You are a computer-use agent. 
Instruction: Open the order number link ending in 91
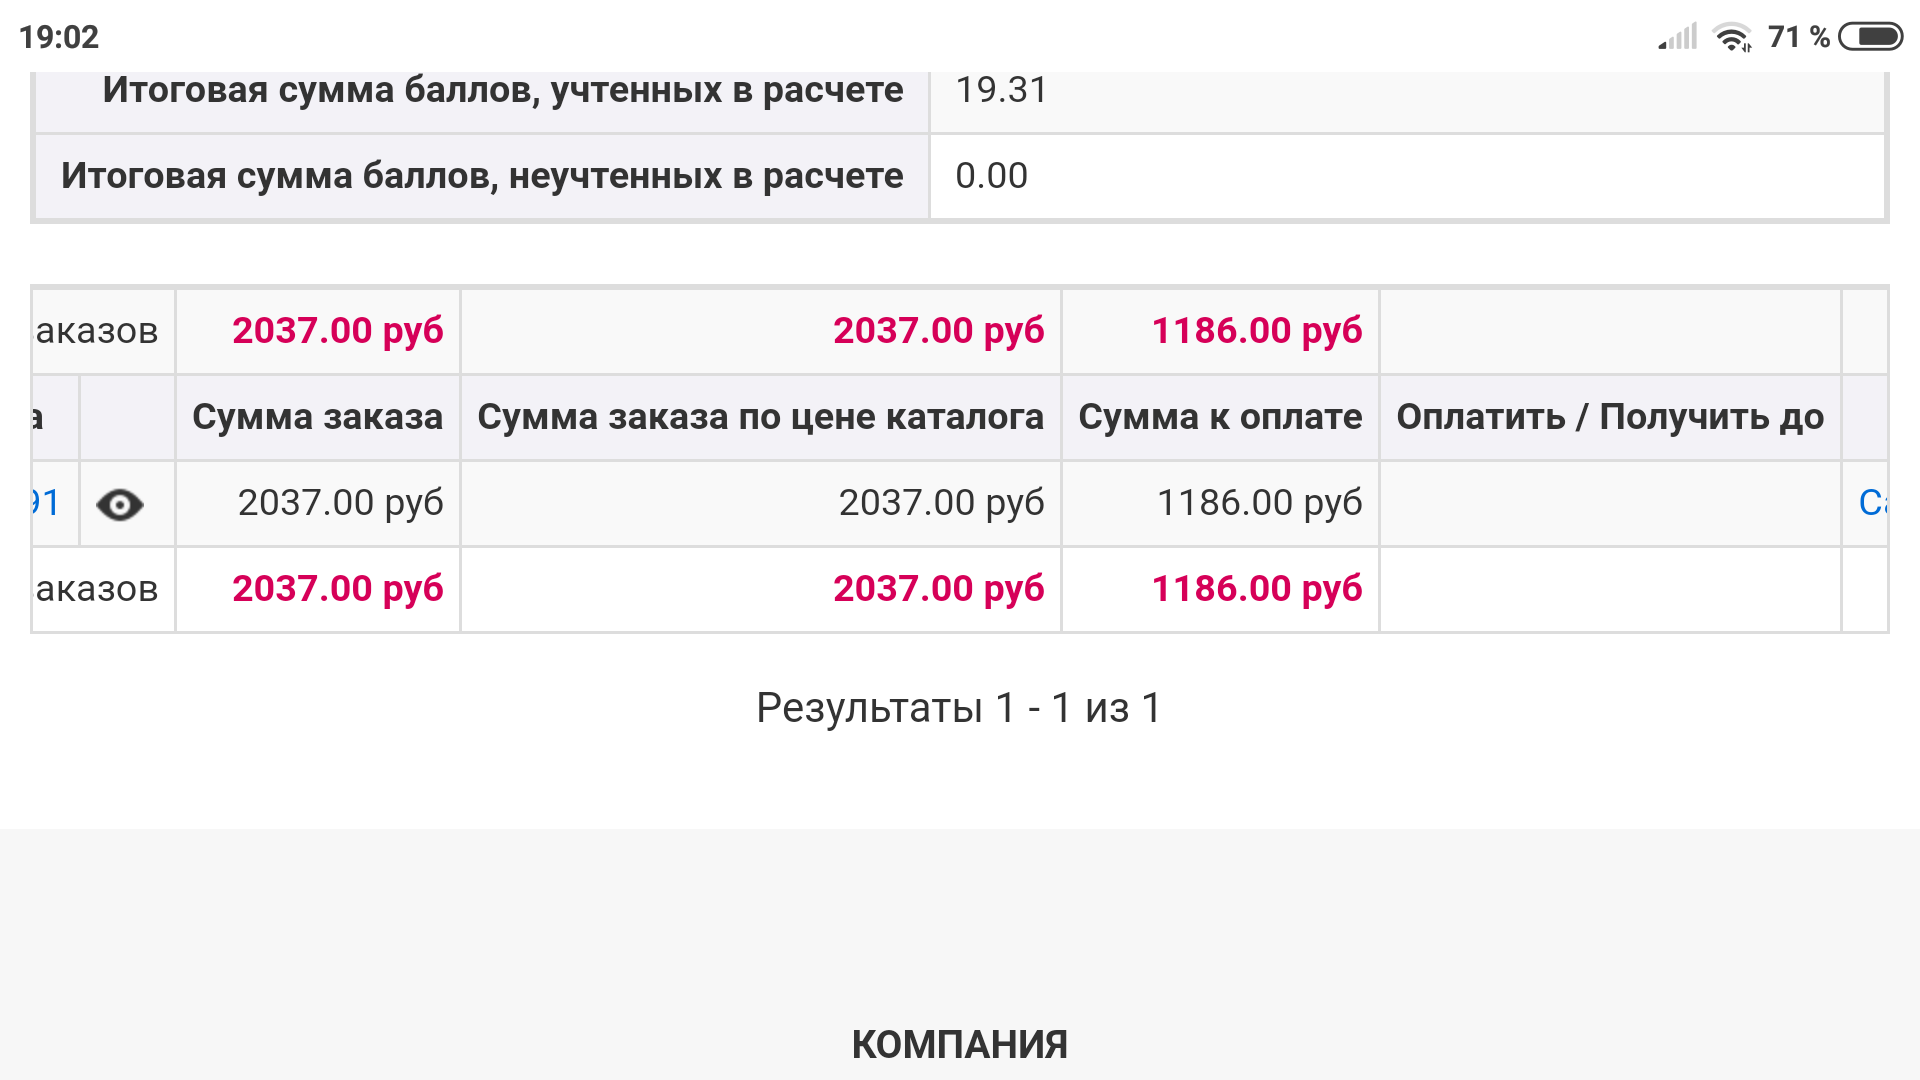tap(45, 503)
